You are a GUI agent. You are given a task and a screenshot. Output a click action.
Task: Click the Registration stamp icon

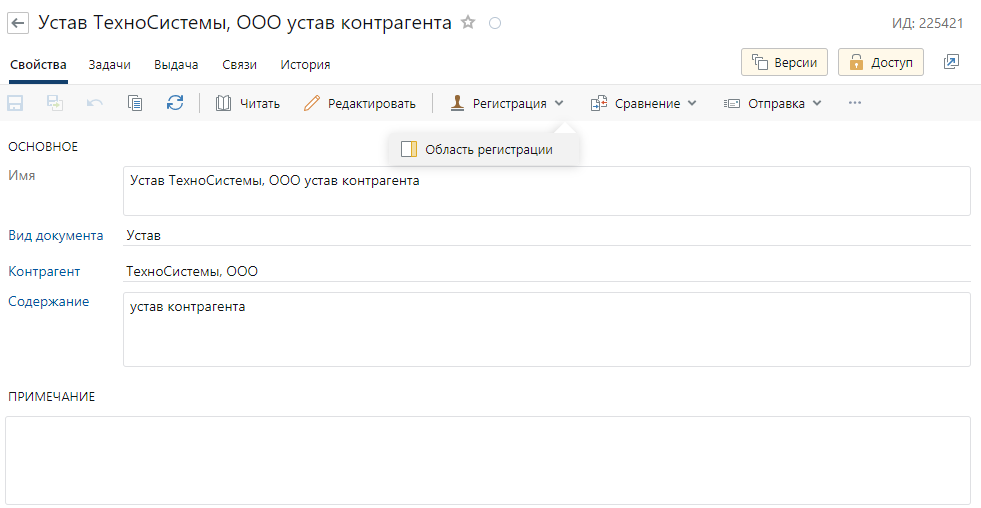tap(457, 103)
